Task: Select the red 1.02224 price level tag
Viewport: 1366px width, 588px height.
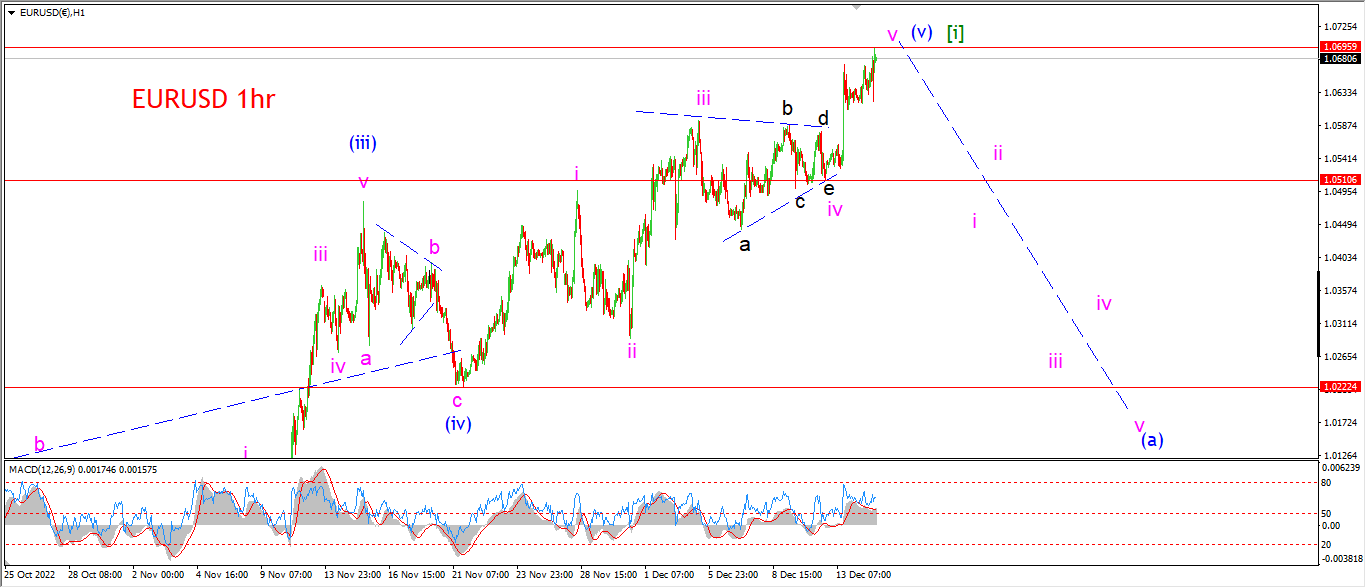Action: (1340, 387)
